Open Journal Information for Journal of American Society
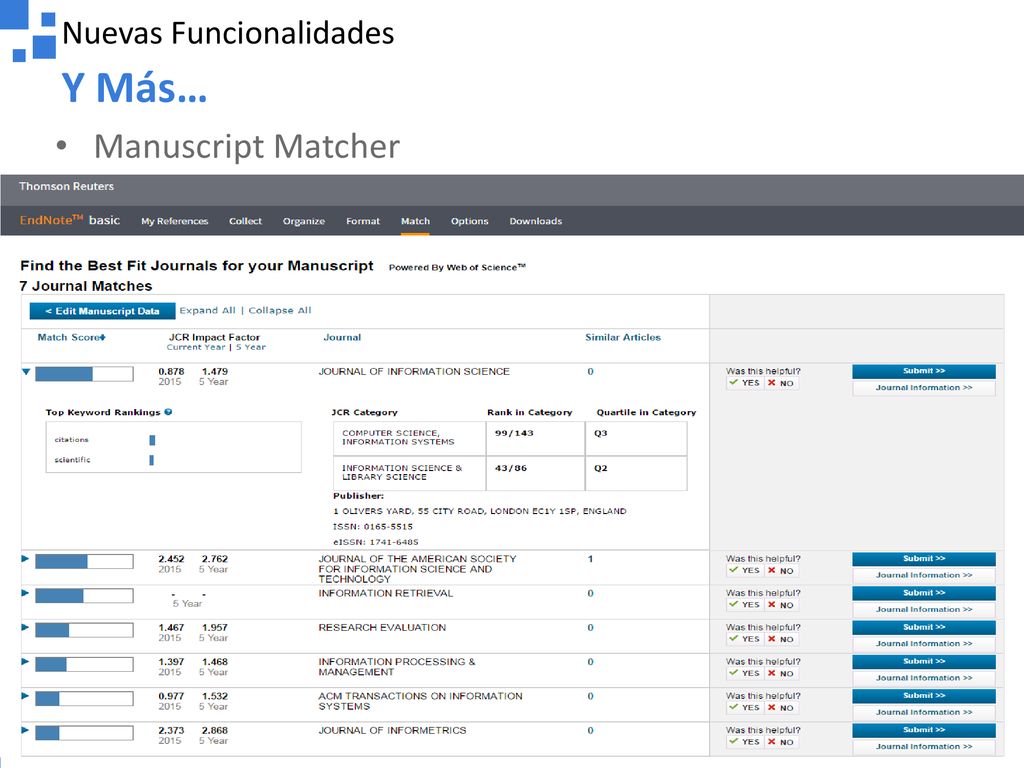Screen dimensions: 1024x768 pyautogui.click(x=923, y=575)
